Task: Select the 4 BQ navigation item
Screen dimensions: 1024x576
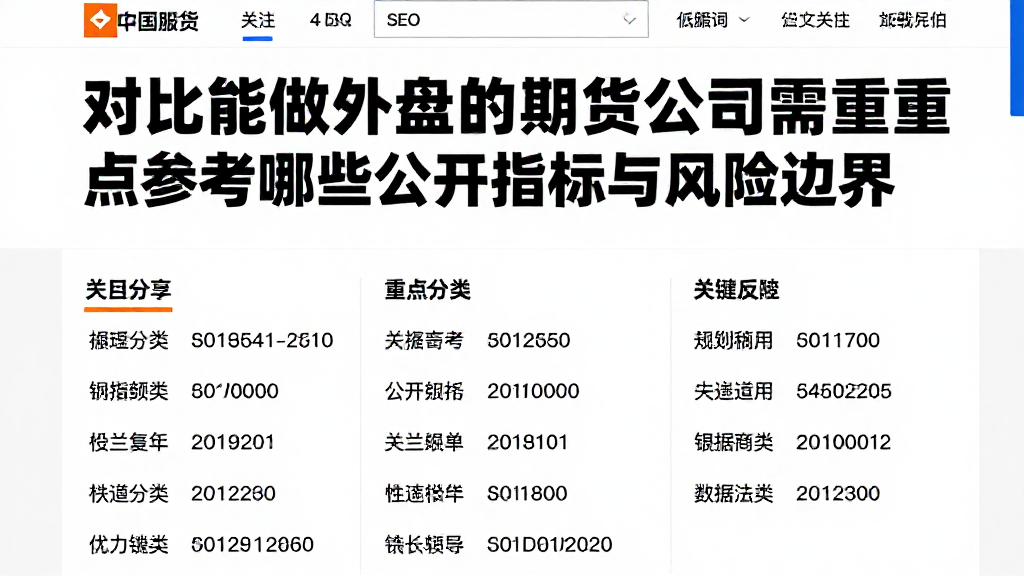Action: pos(330,20)
